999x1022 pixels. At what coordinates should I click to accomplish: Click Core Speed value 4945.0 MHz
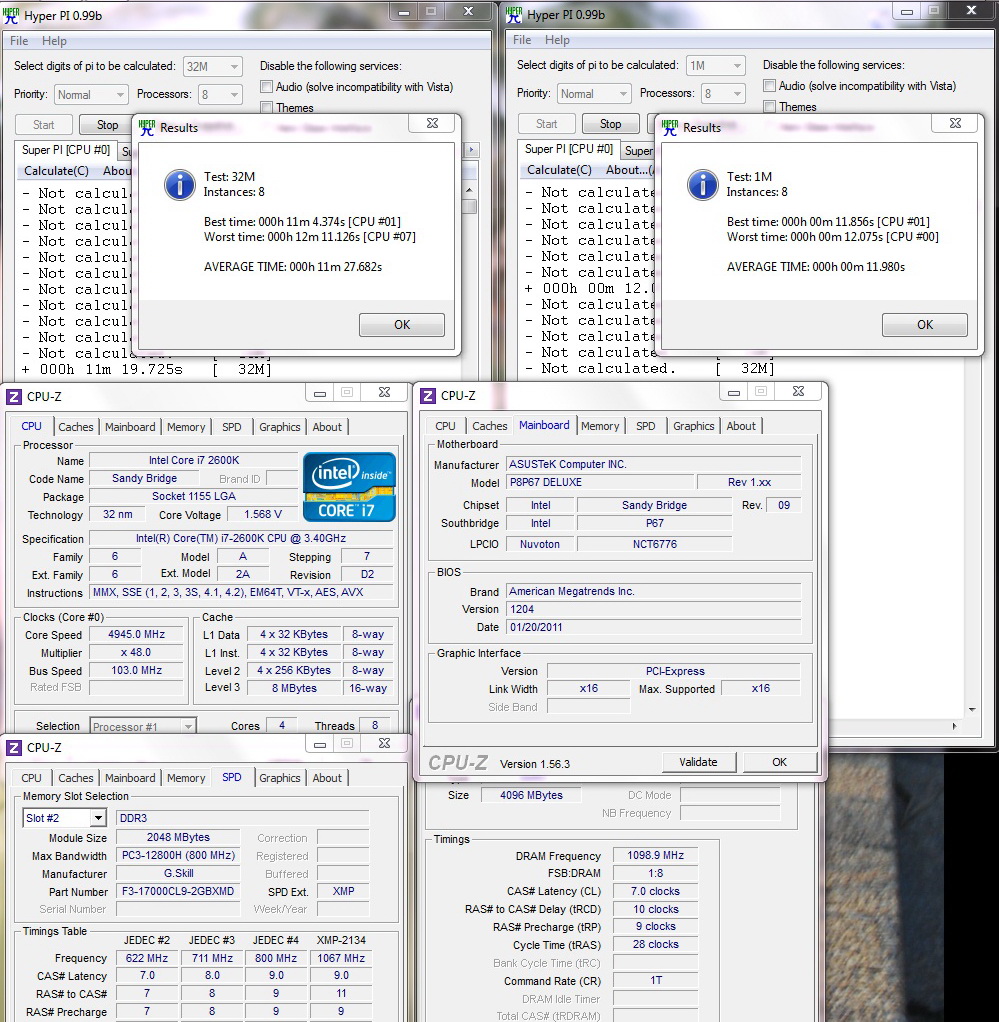click(136, 634)
